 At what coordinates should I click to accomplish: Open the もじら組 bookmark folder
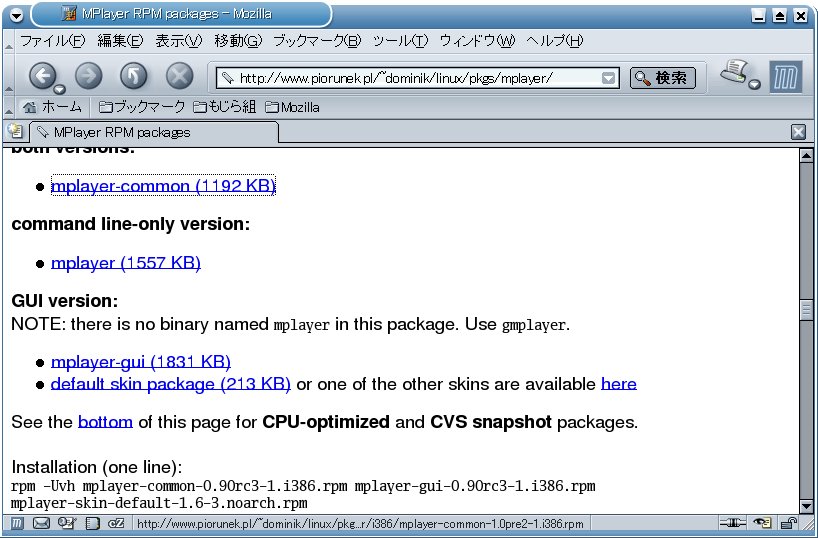pyautogui.click(x=224, y=107)
